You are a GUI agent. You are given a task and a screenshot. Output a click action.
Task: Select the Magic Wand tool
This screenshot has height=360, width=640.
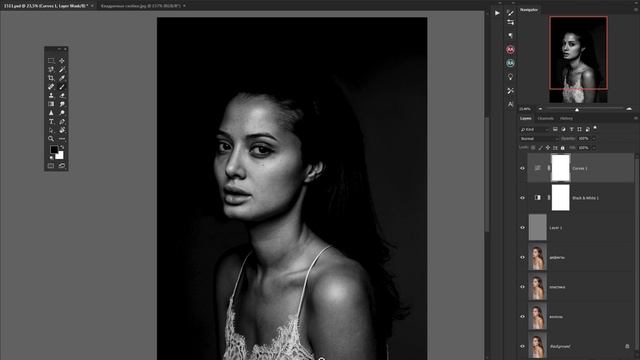62,69
